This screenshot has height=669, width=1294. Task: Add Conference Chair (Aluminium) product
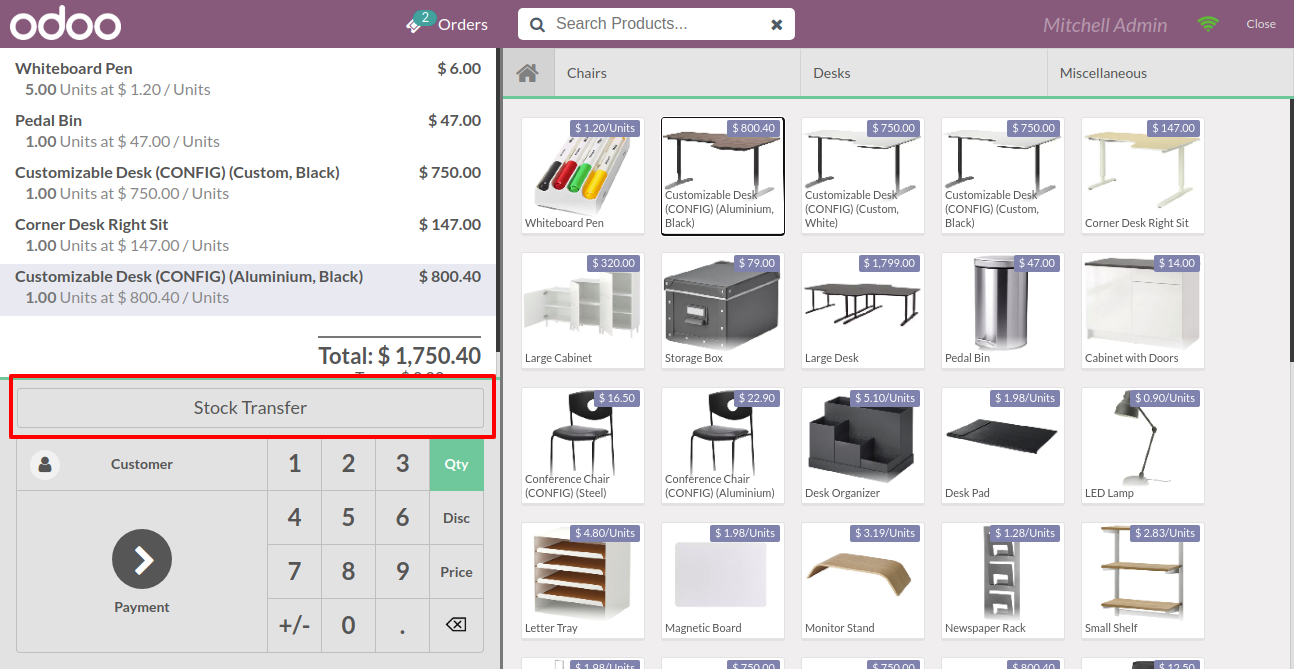(x=723, y=446)
